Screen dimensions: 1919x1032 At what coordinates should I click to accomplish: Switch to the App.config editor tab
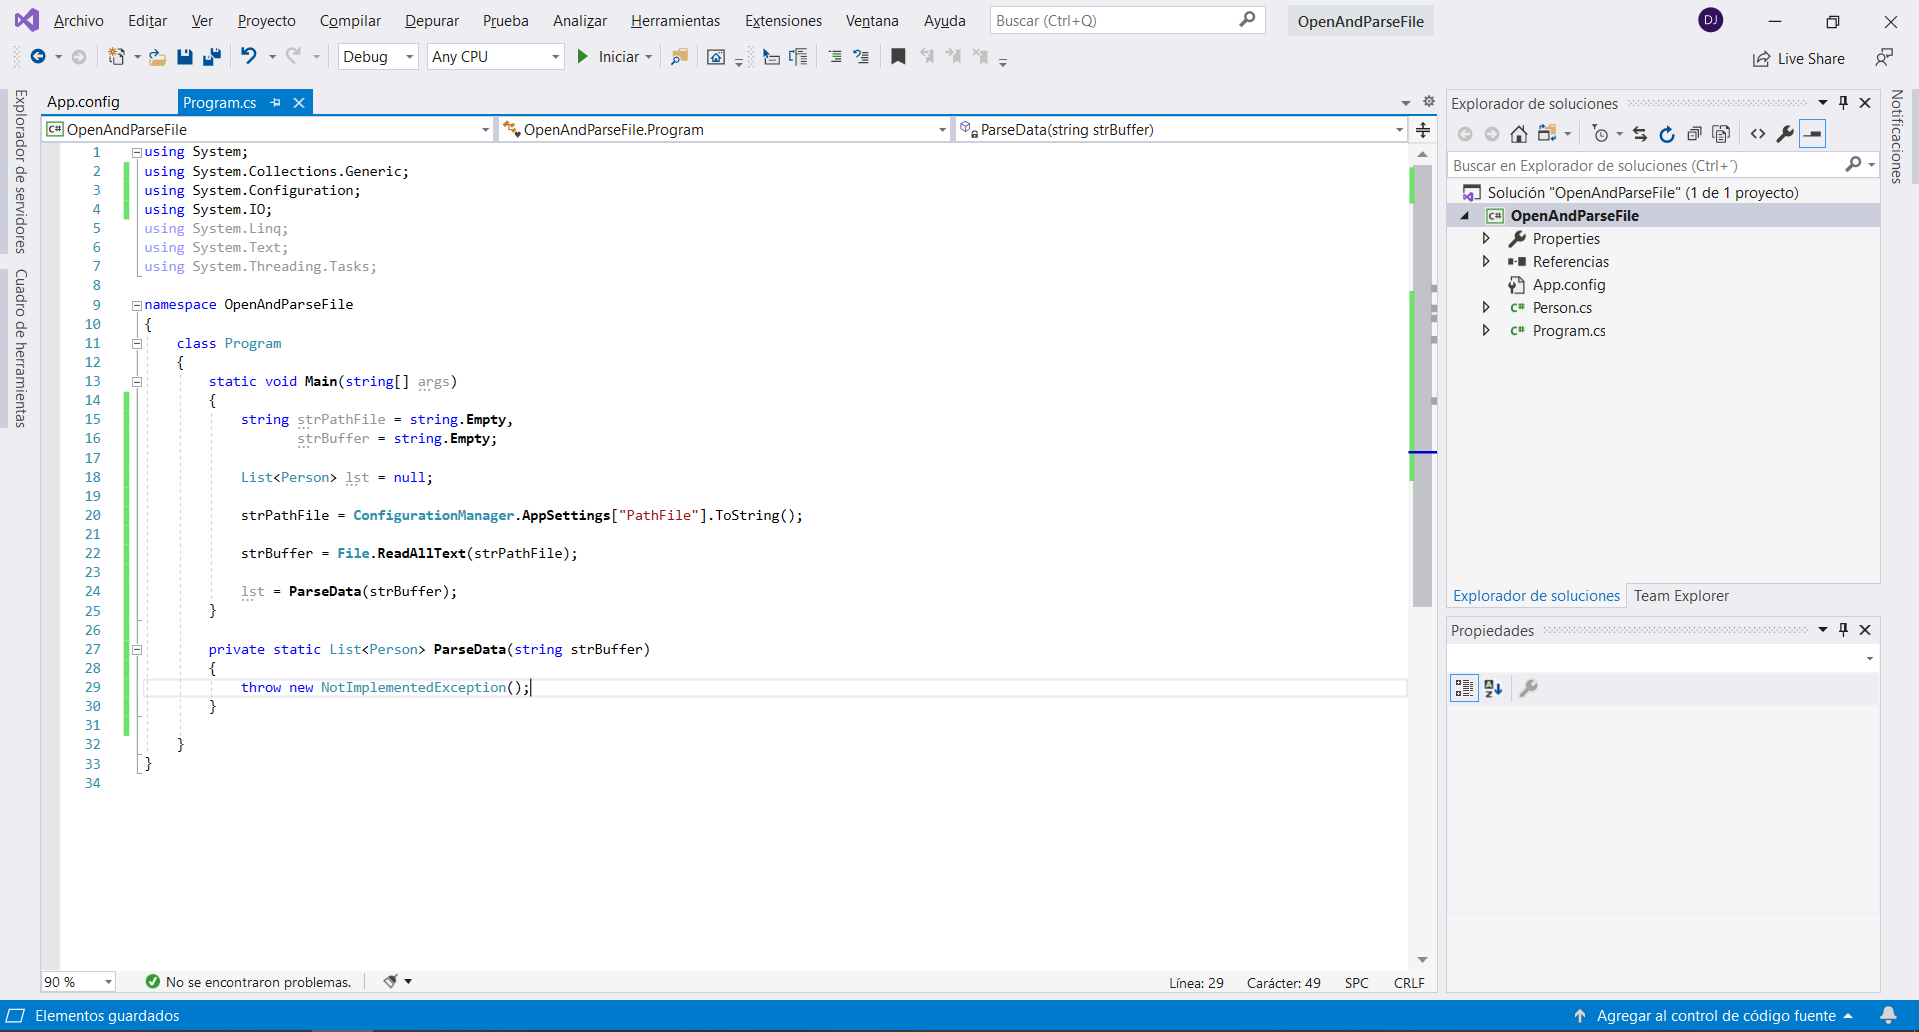coord(83,102)
